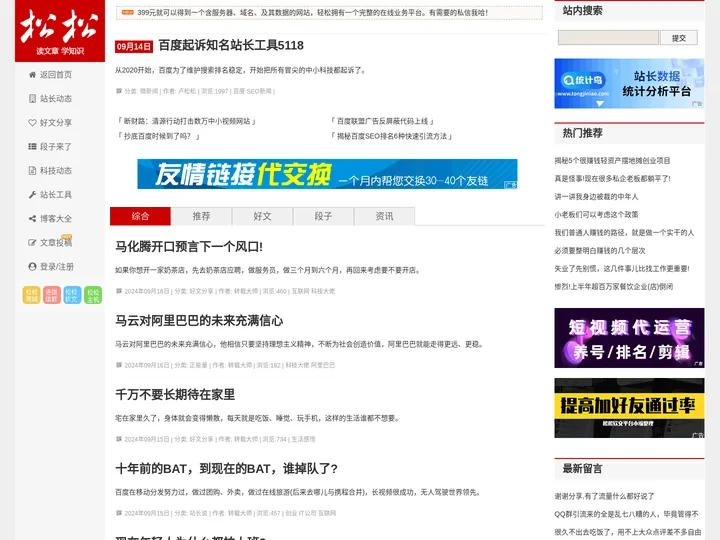This screenshot has height=540, width=720.
Task: Open hot link 惨烈!上半年超百万家餐饮企业倒闭
Action: tap(613, 287)
